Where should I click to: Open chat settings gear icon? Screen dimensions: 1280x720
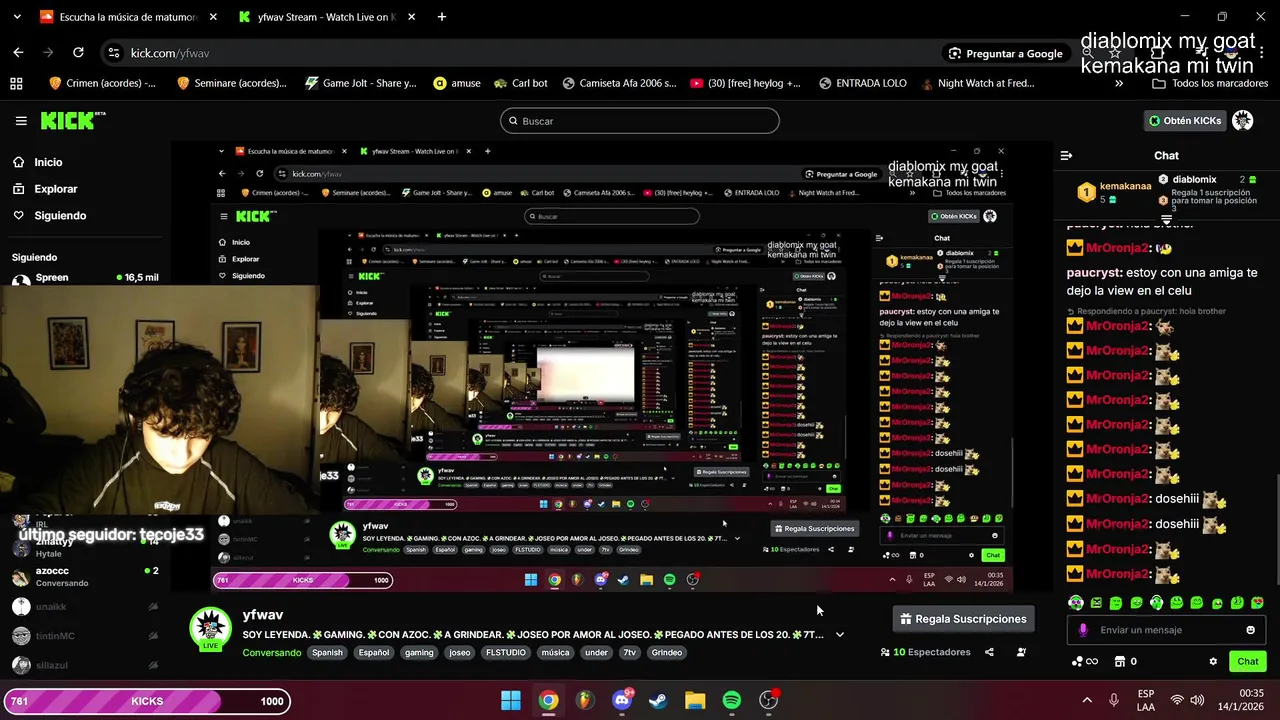(x=1213, y=662)
